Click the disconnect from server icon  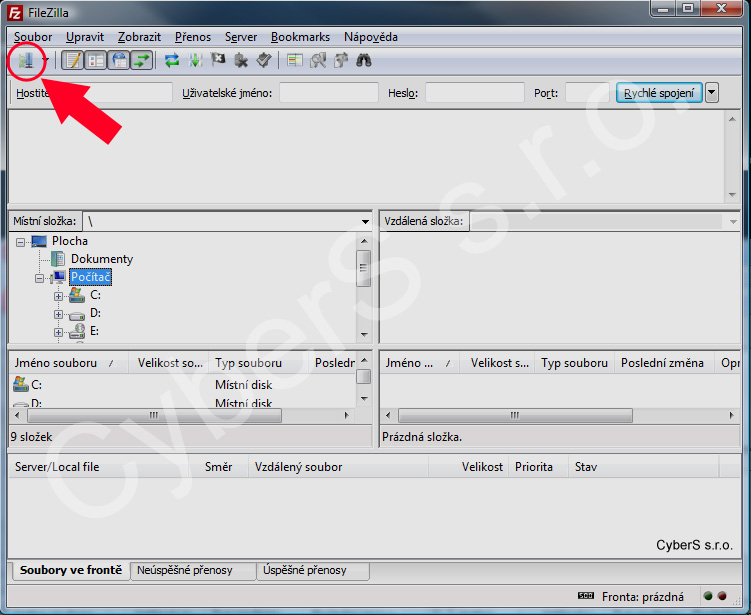(x=241, y=60)
